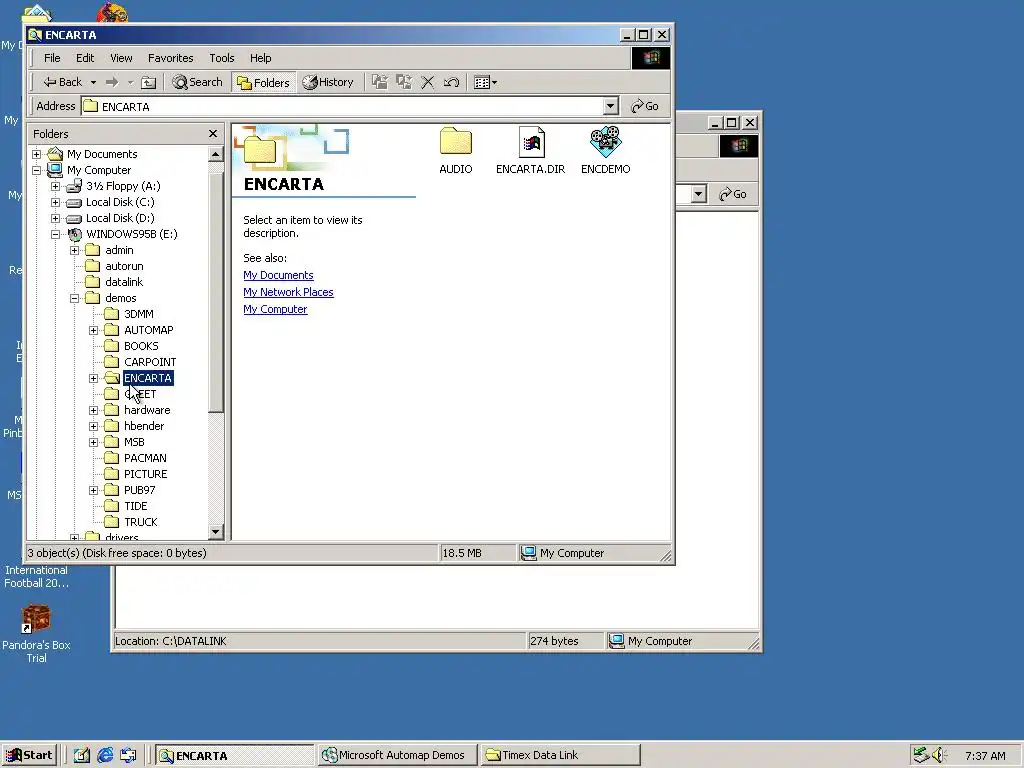This screenshot has width=1024, height=768.
Task: Collapse WINDOWS95B (E:) node
Action: 56,234
